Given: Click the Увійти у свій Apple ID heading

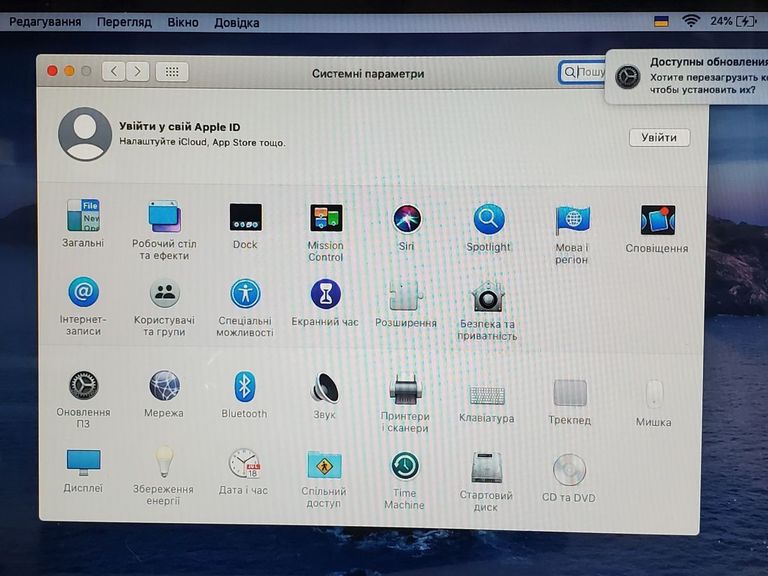Looking at the screenshot, I should (180, 127).
